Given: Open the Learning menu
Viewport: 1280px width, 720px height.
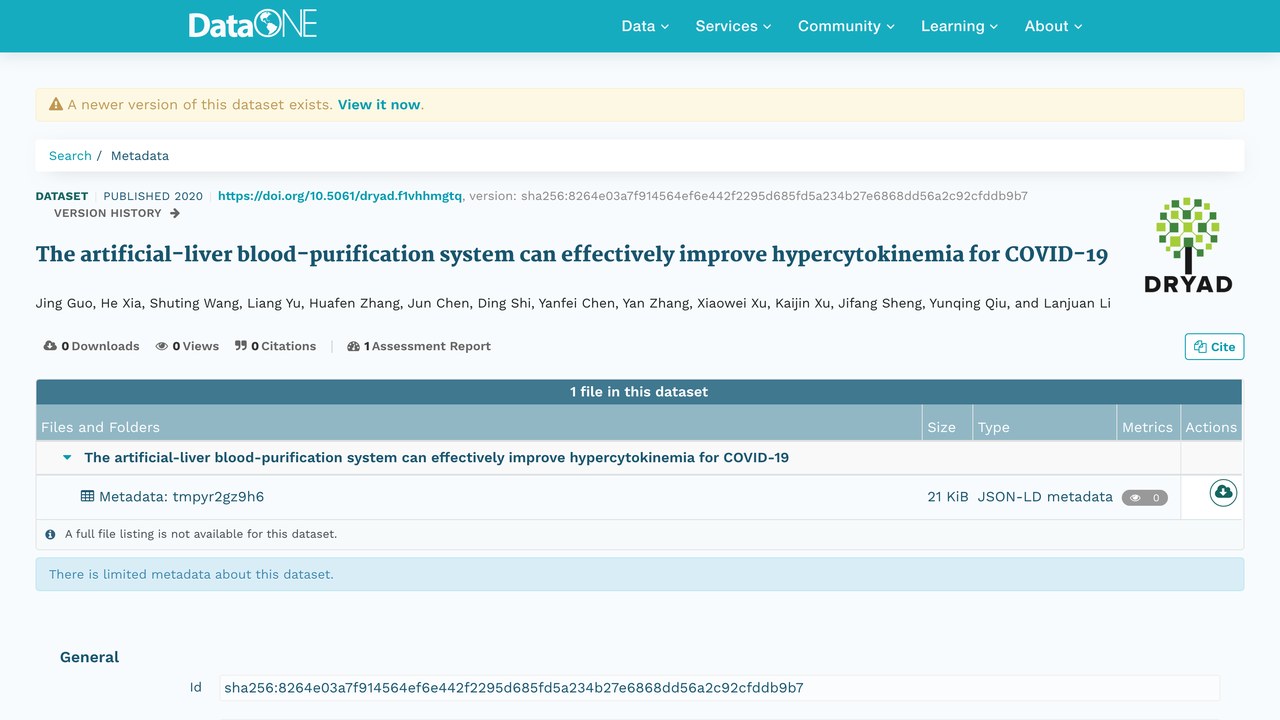Looking at the screenshot, I should [x=959, y=26].
